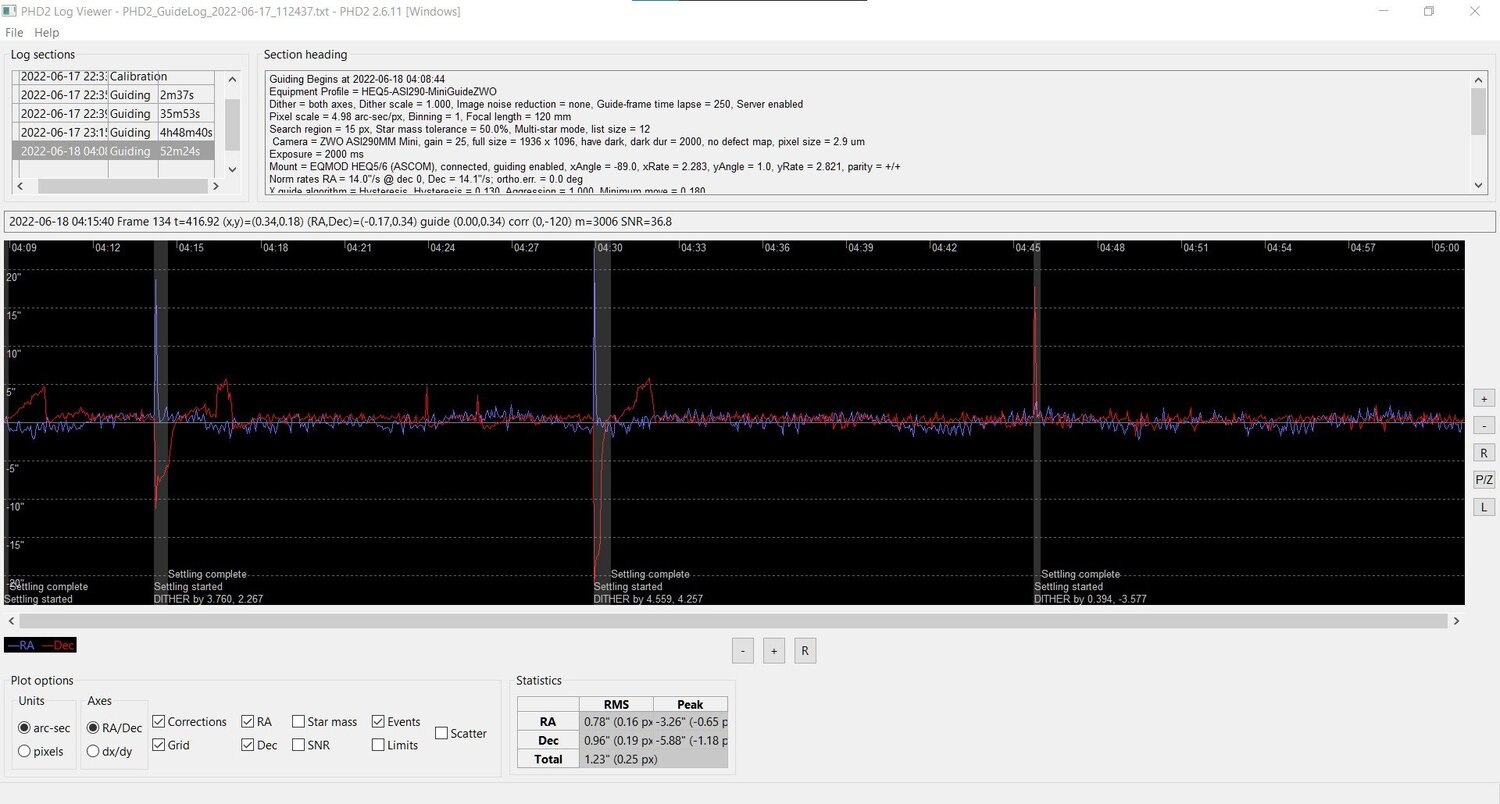Click the R reset button below the graph
The width and height of the screenshot is (1500, 804).
click(x=805, y=651)
